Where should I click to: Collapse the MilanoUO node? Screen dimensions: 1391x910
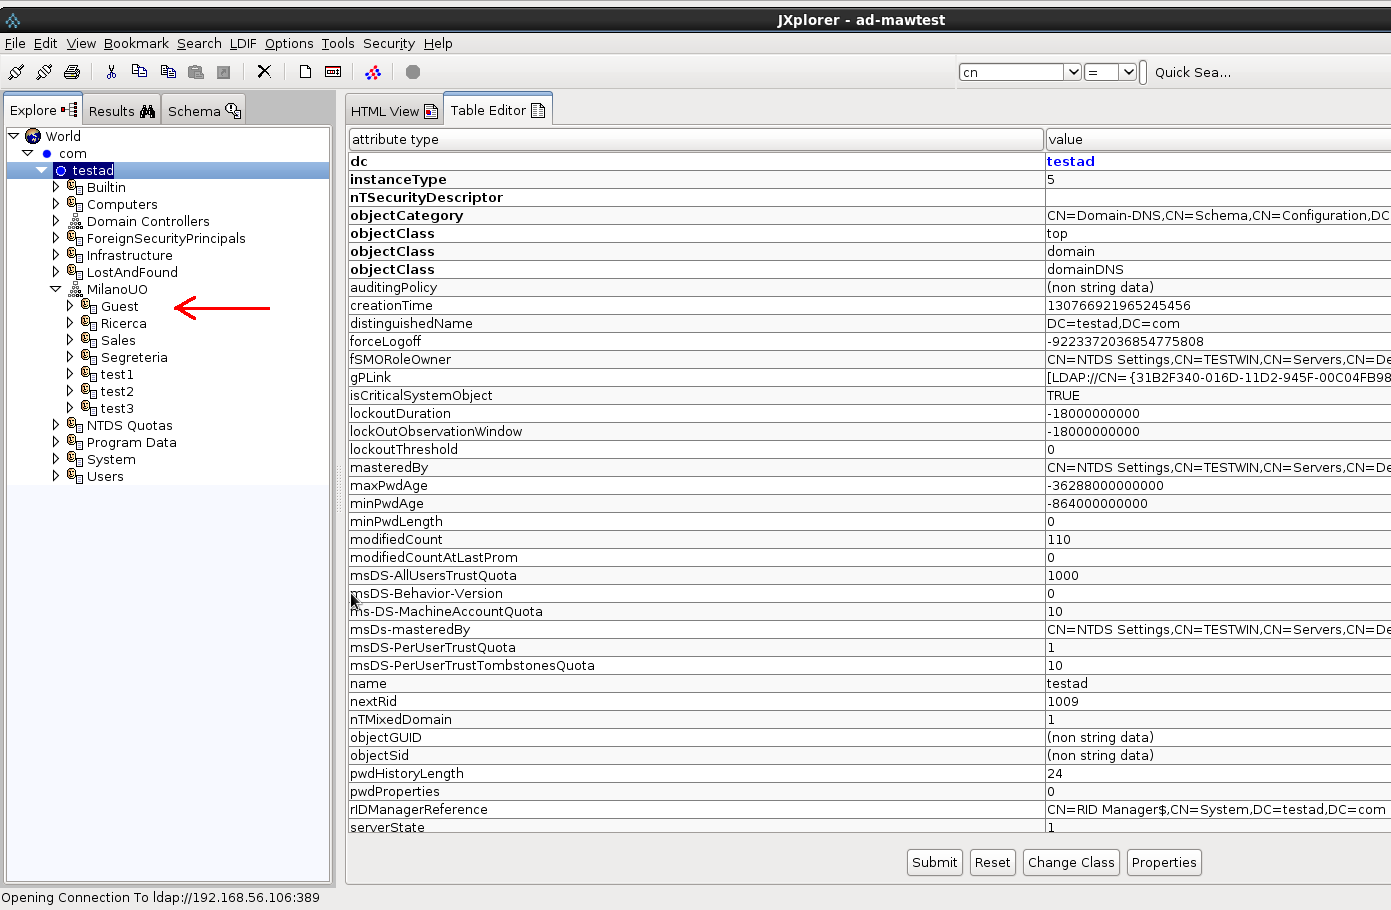(56, 289)
